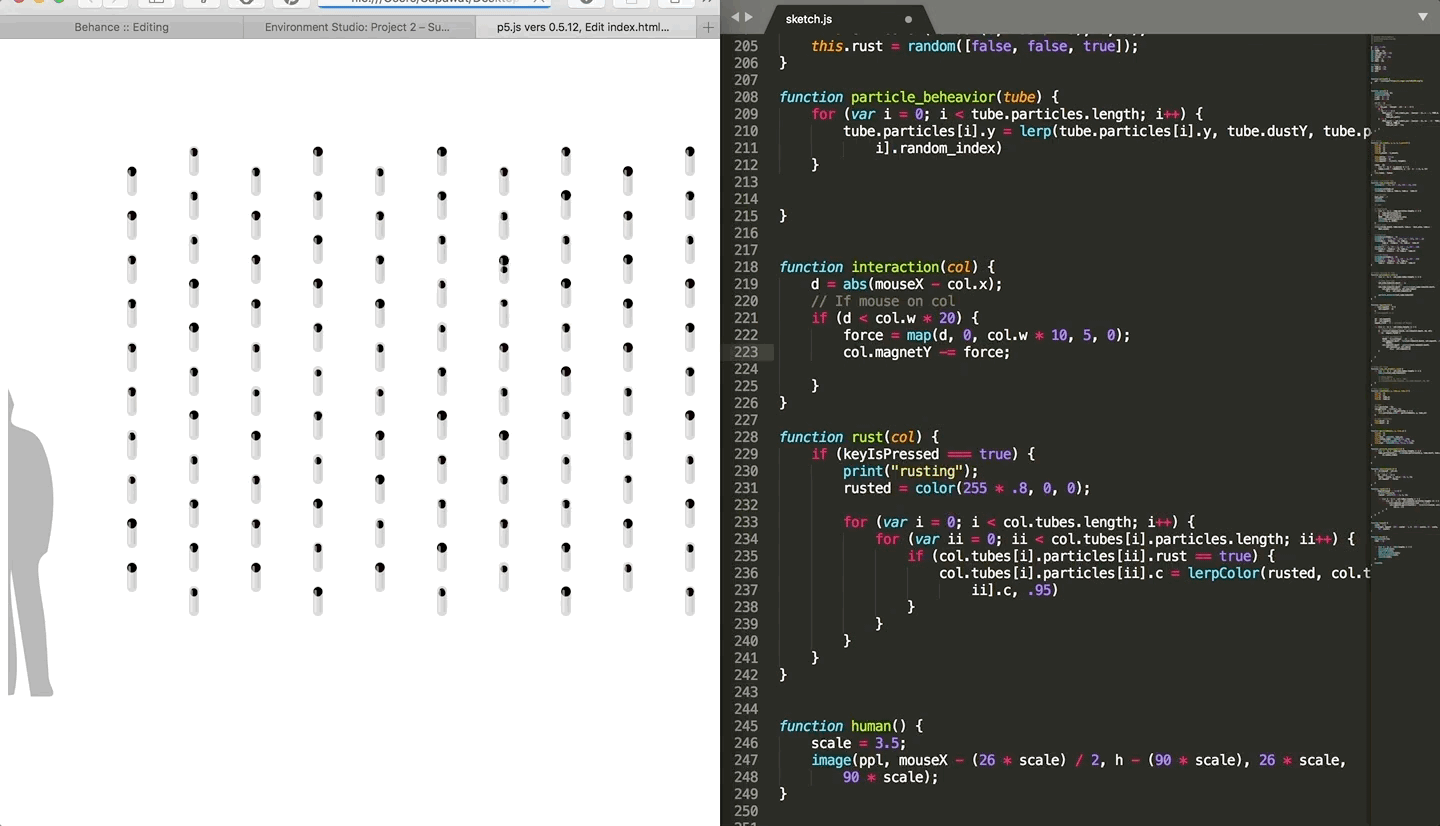The width and height of the screenshot is (1440, 826).
Task: Click line number 223 in the gutter
Action: click(x=745, y=352)
